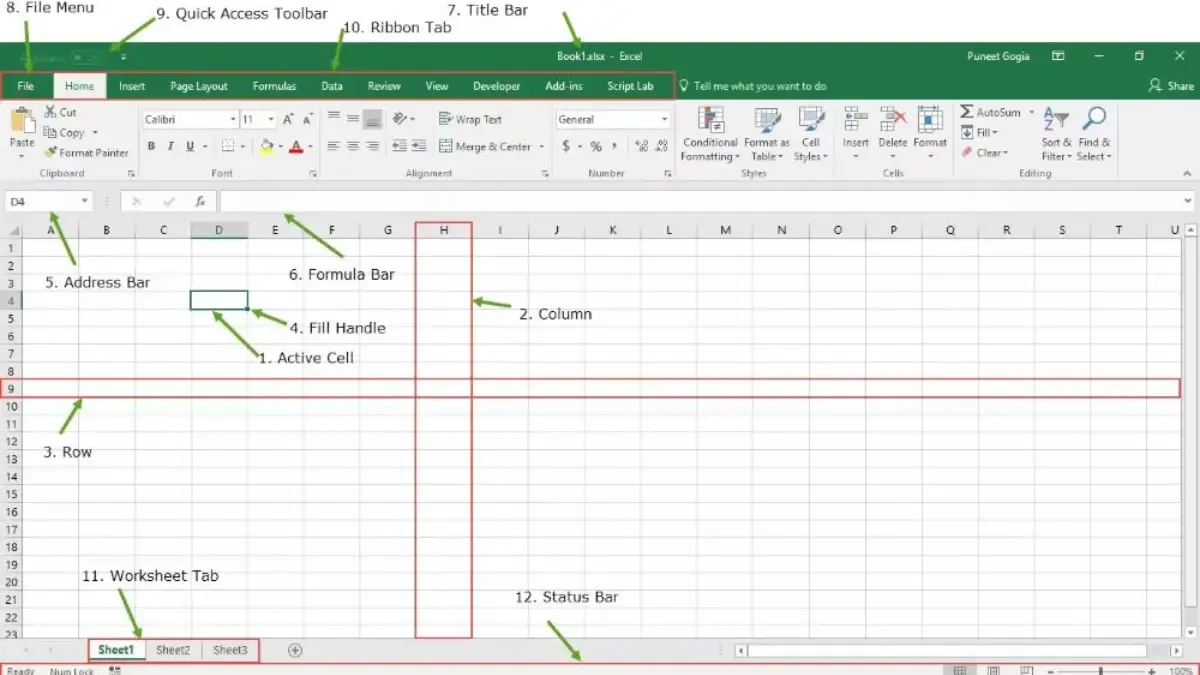The height and width of the screenshot is (675, 1200).
Task: Click the Insert Function fx icon
Action: tap(200, 201)
